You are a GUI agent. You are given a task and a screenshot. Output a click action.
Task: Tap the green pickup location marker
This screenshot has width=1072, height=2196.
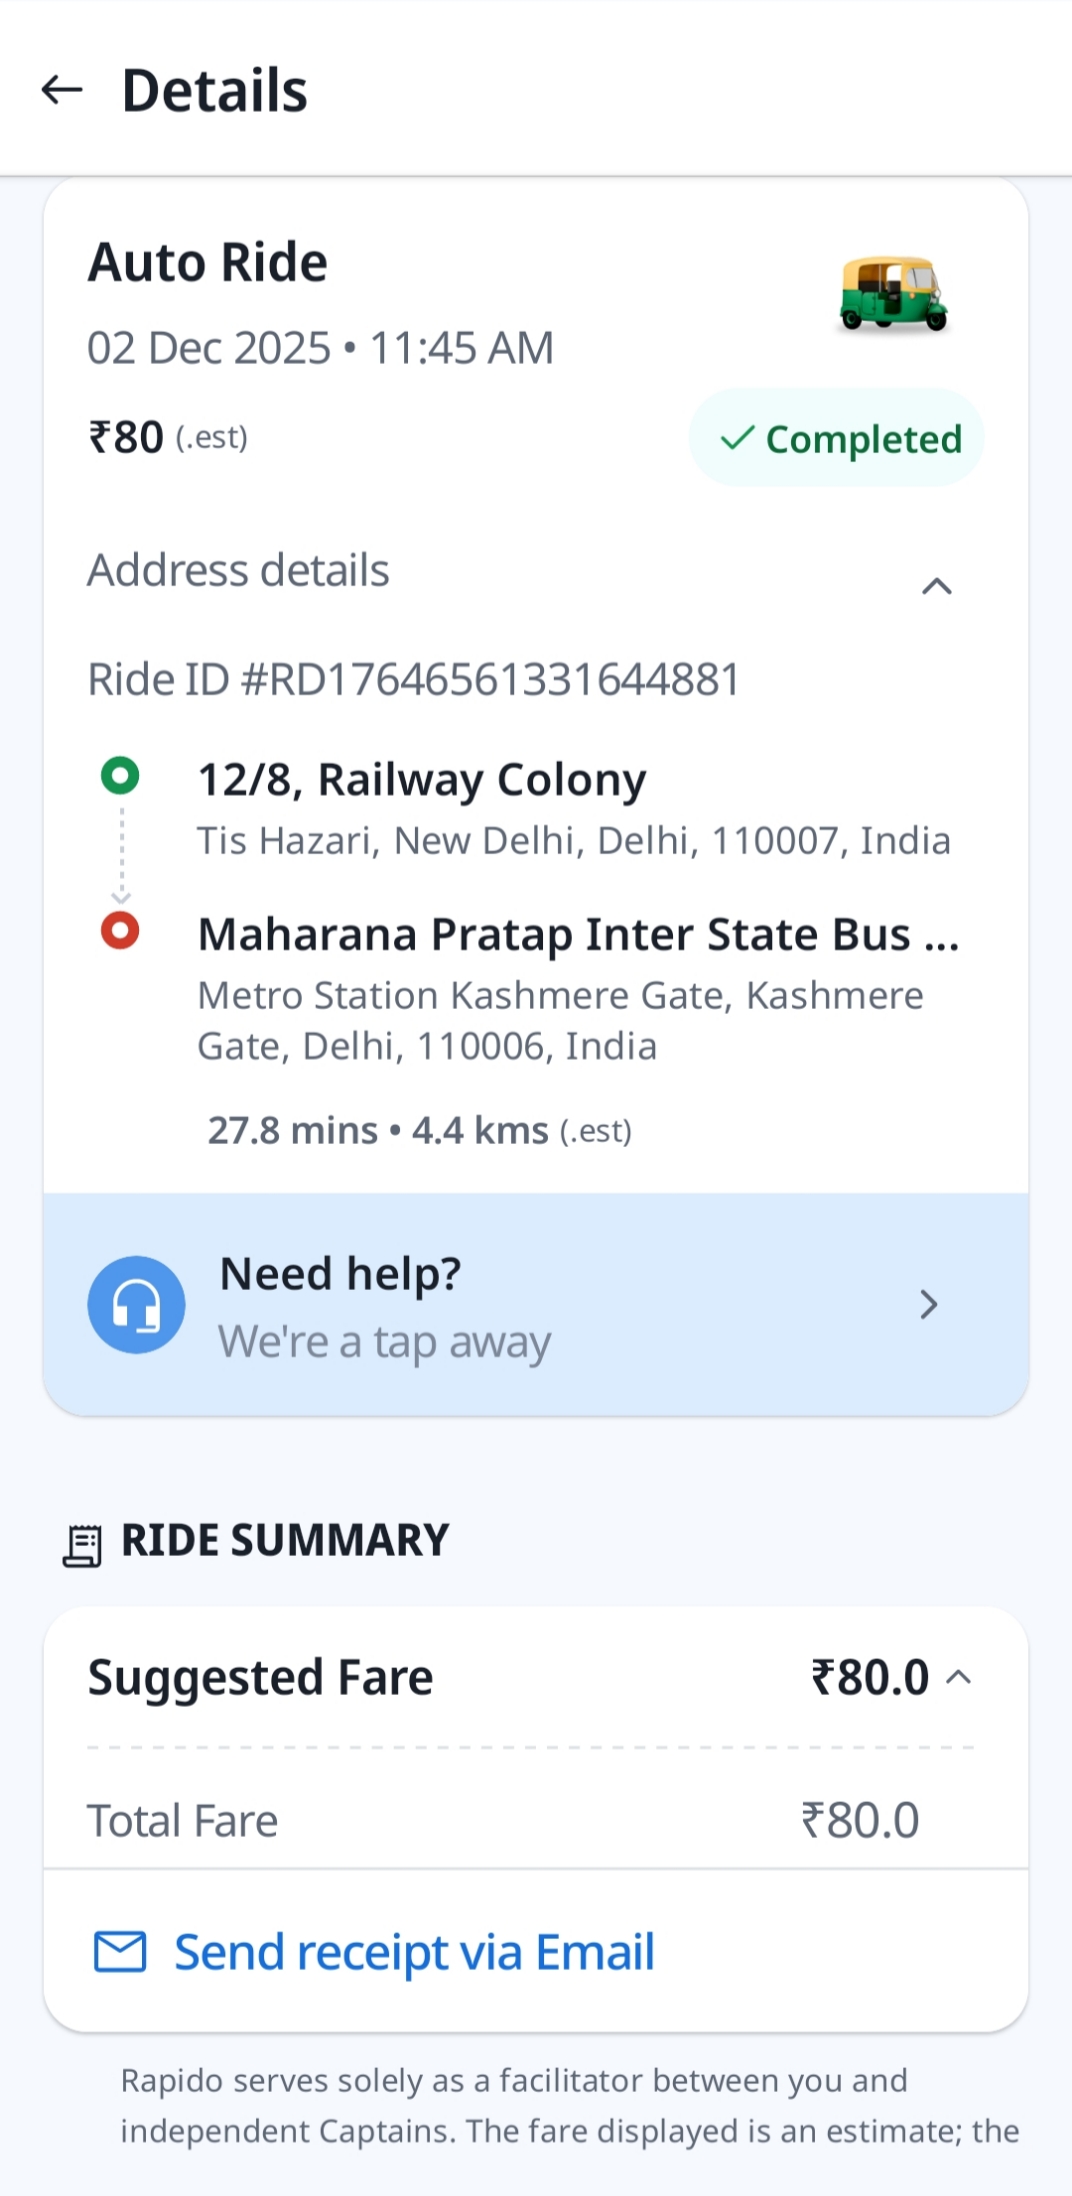click(x=120, y=776)
